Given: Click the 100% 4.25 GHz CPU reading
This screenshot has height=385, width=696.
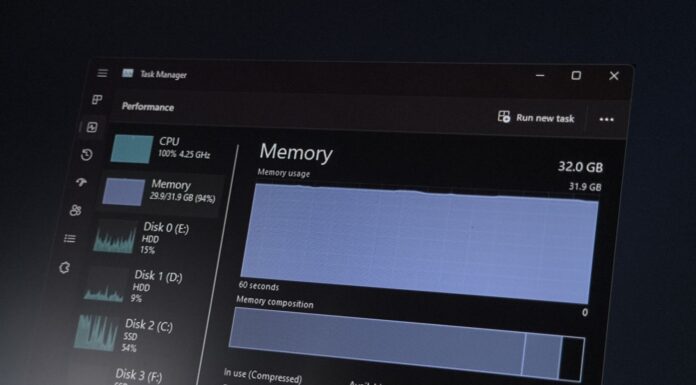Looking at the screenshot, I should click(x=184, y=155).
